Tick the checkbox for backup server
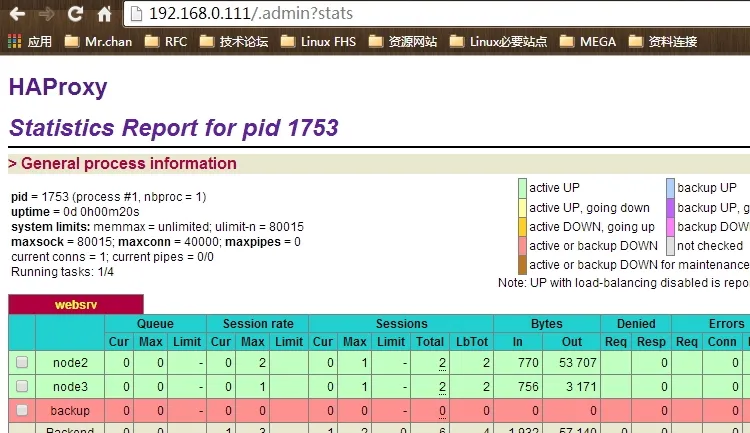The image size is (750, 433). (x=22, y=410)
